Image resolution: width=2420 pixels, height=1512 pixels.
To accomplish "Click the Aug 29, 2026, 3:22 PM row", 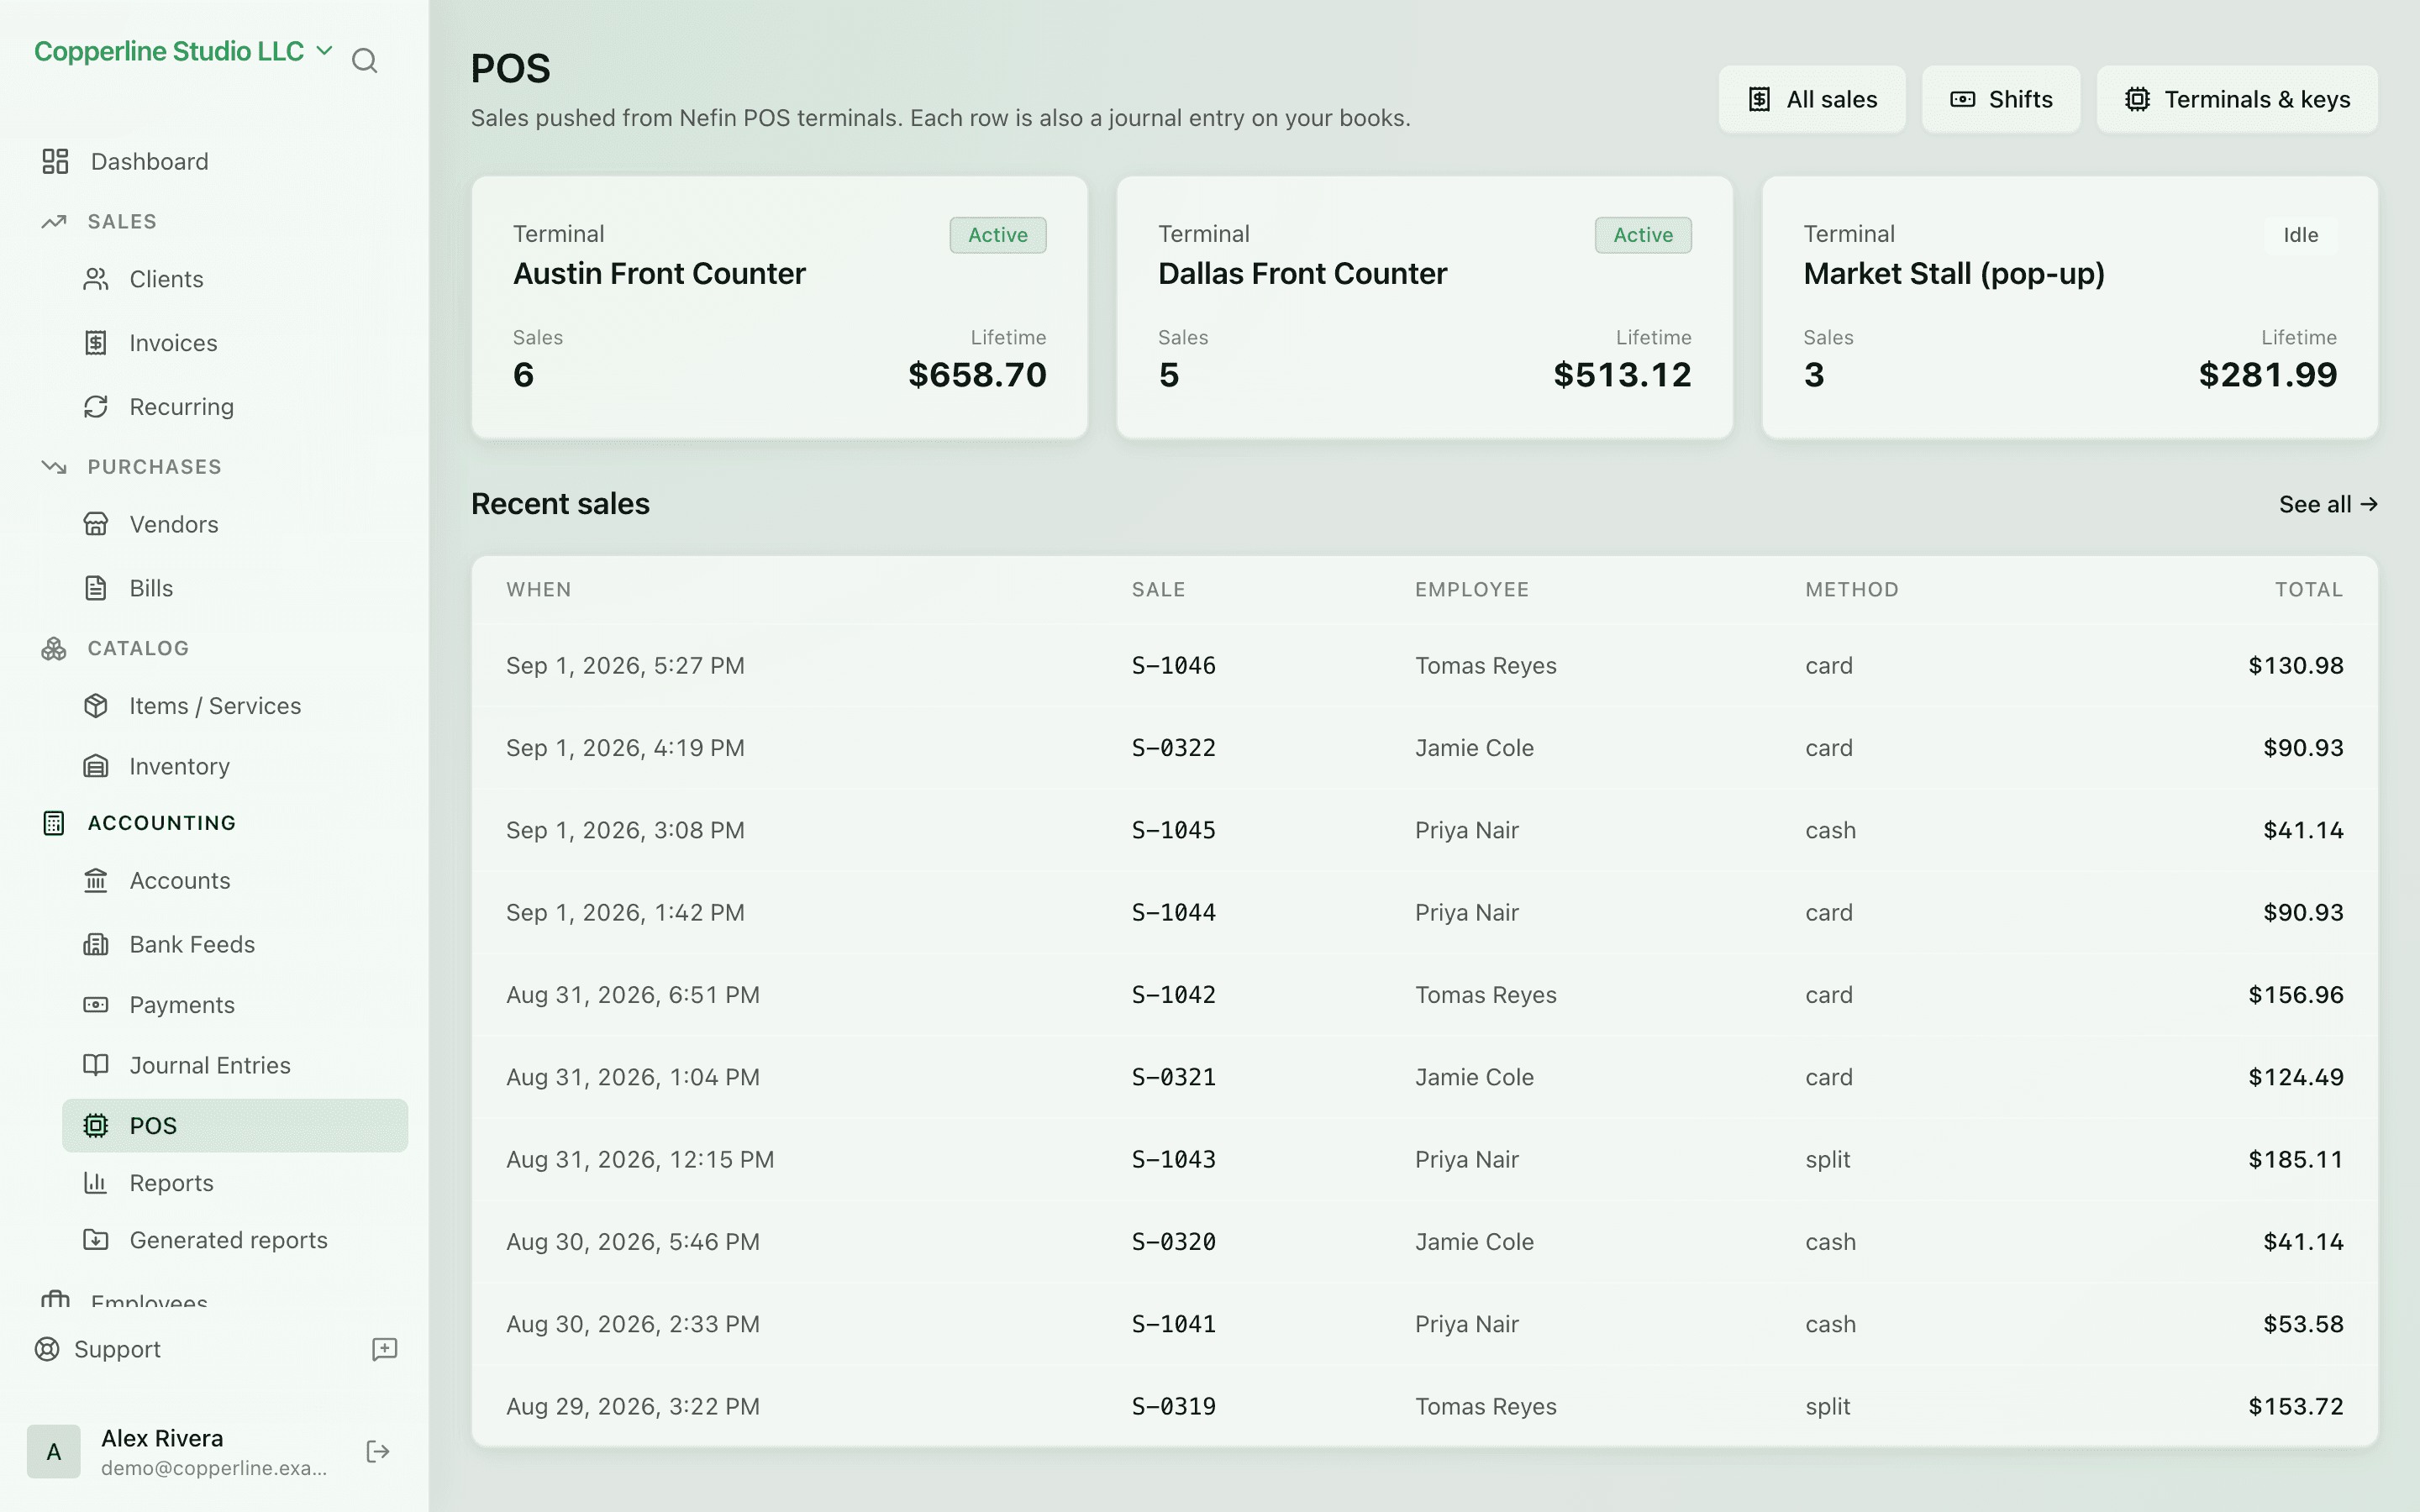I will [1425, 1406].
